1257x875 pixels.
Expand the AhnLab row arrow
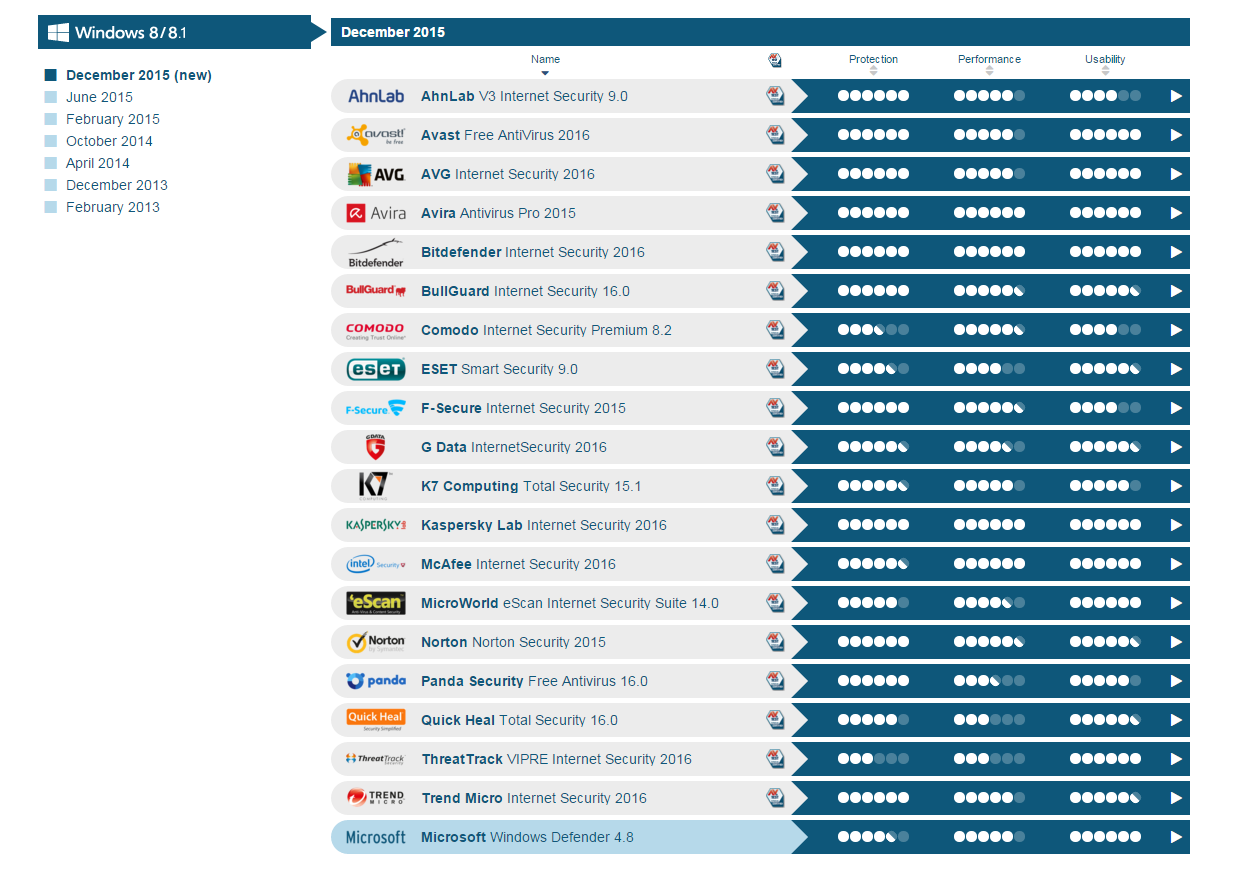pyautogui.click(x=1176, y=96)
